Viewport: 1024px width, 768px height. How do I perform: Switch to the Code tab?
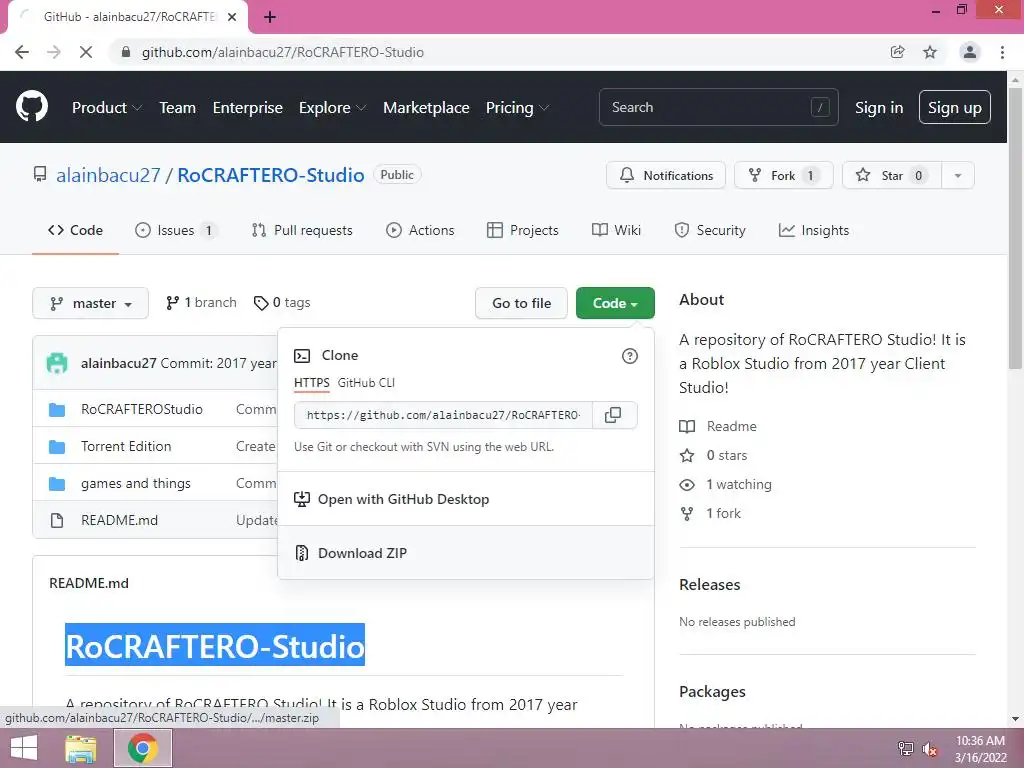click(75, 231)
